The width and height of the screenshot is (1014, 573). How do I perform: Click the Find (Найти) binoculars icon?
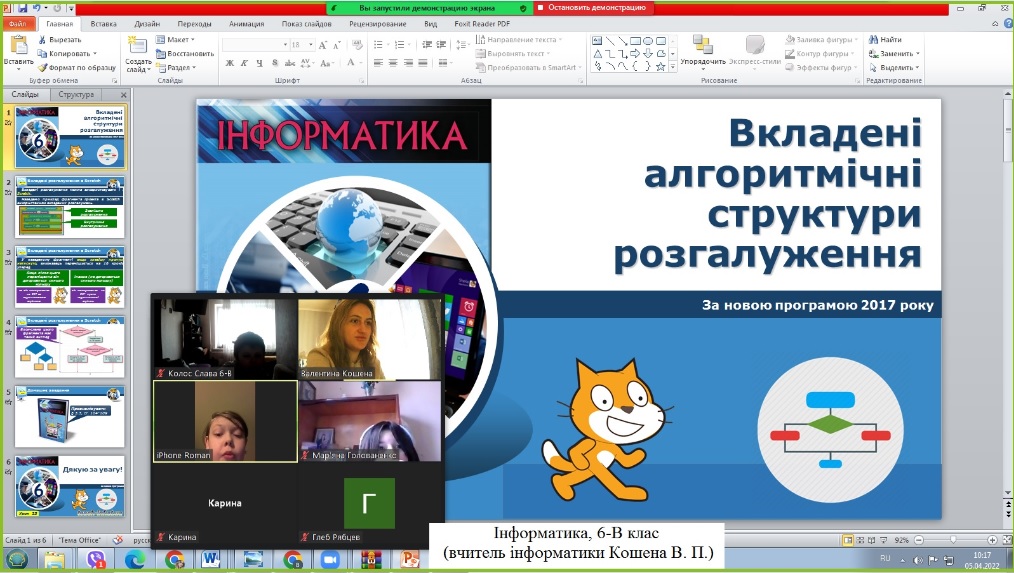pyautogui.click(x=873, y=40)
